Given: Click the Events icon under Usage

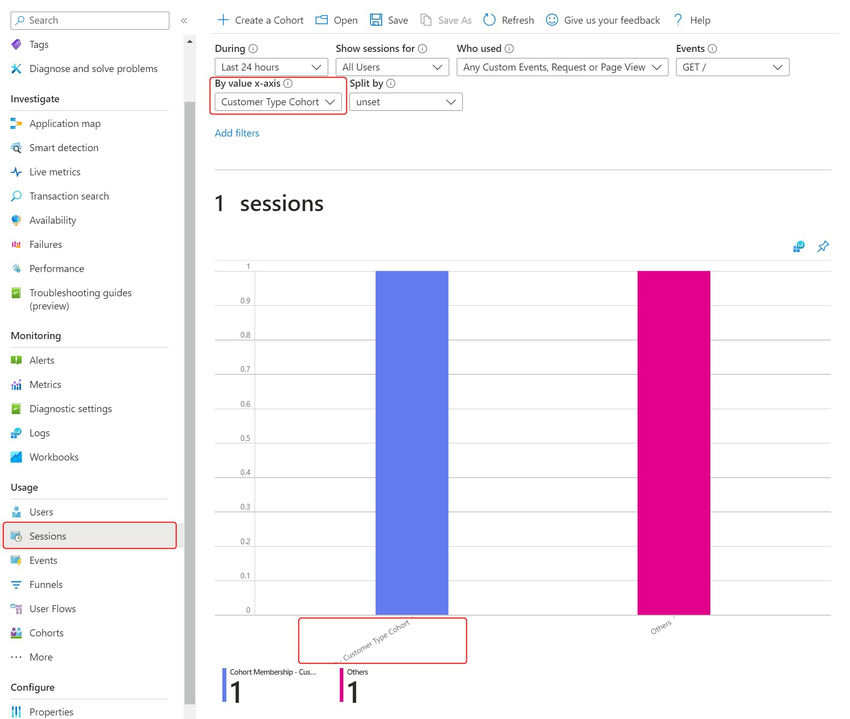Looking at the screenshot, I should [x=16, y=560].
